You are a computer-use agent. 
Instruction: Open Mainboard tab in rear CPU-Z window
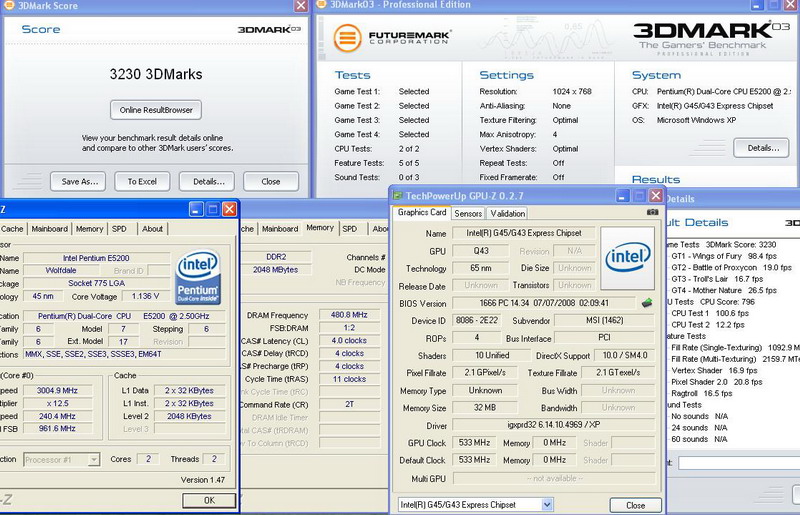tap(280, 229)
